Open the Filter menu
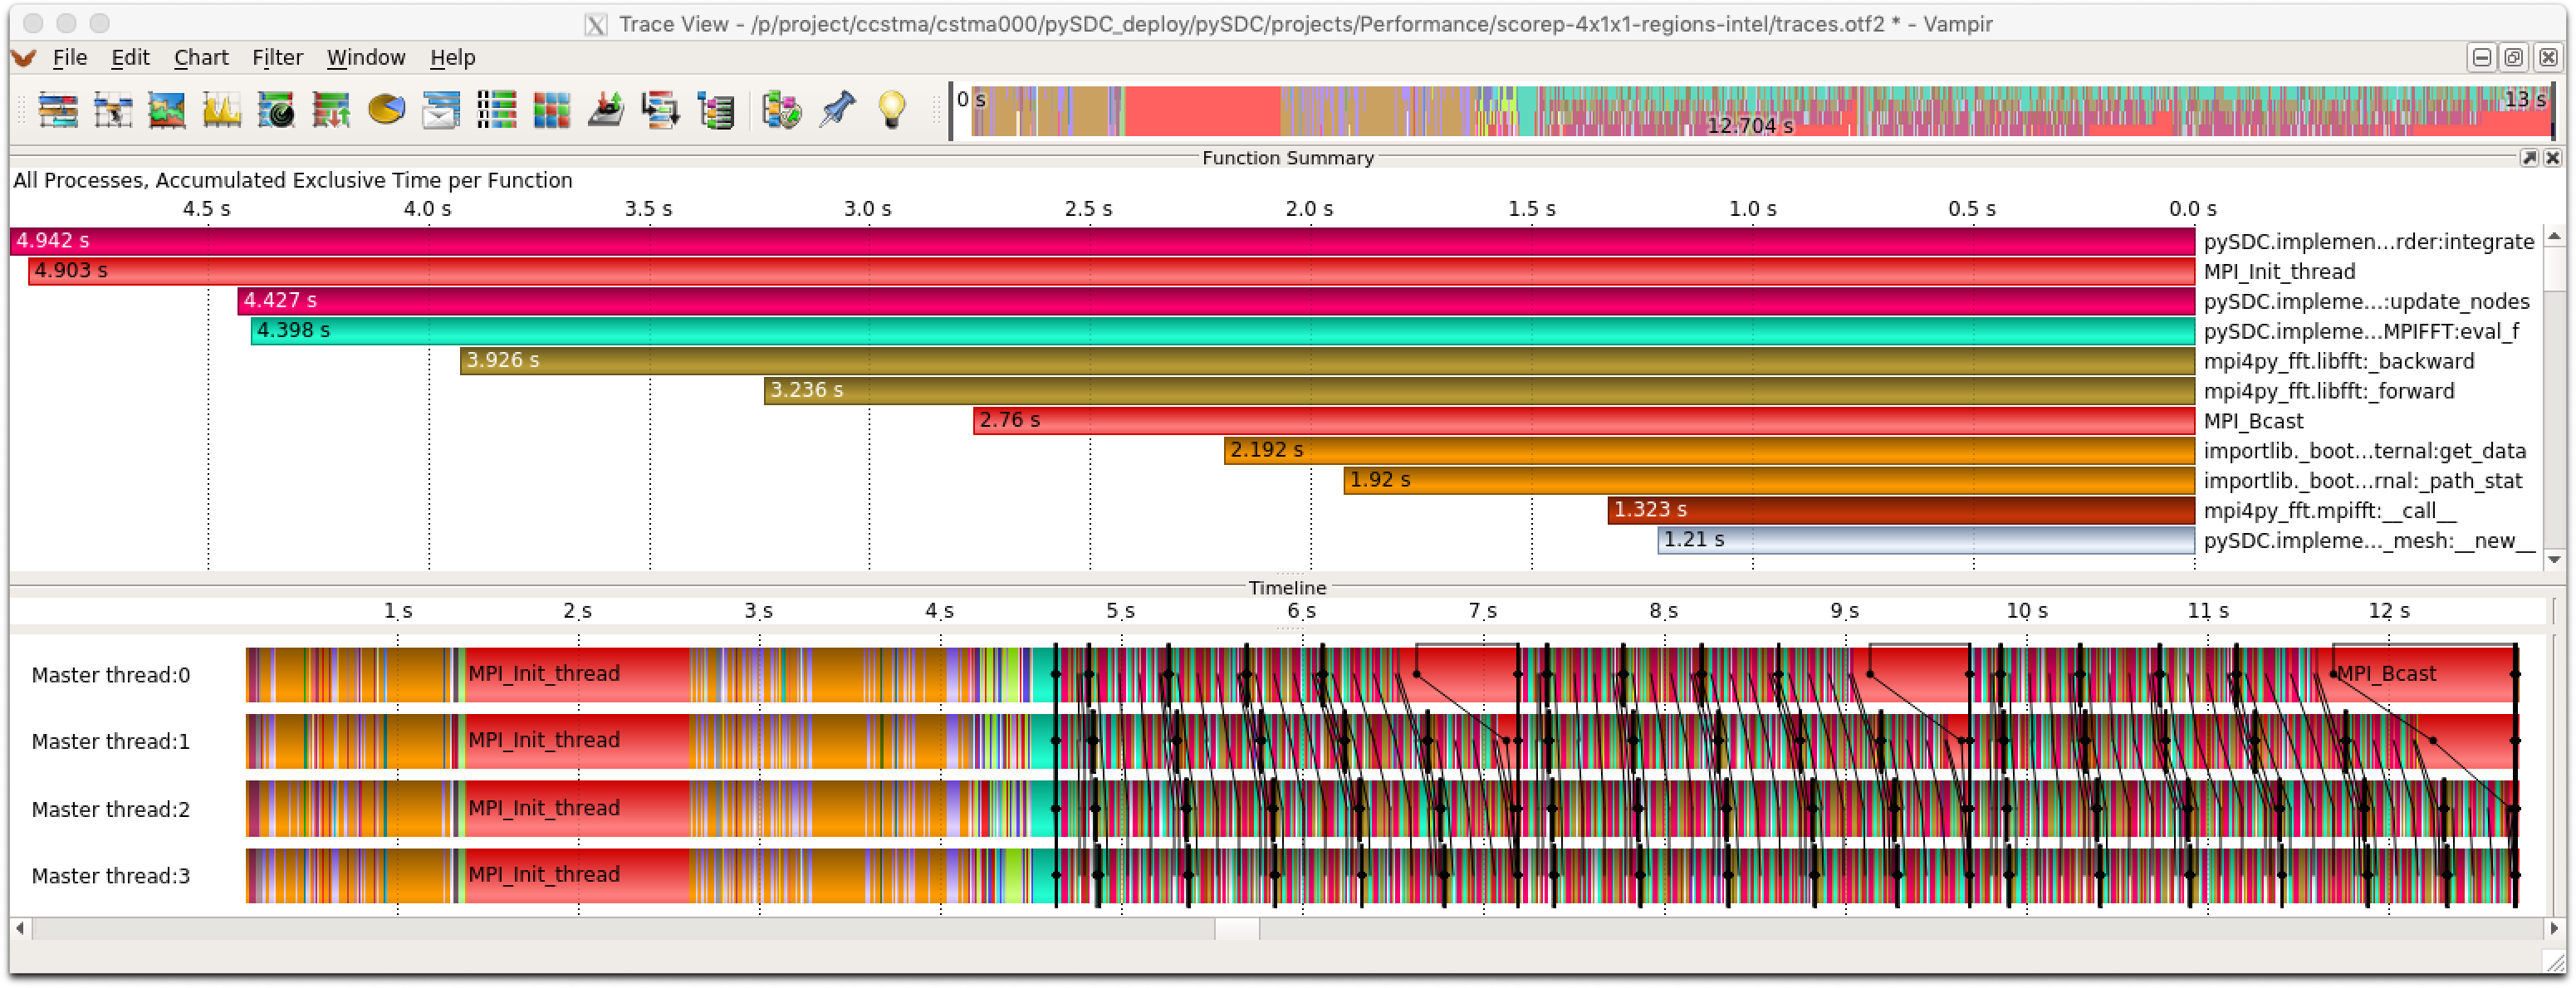The width and height of the screenshot is (2576, 988). pyautogui.click(x=277, y=58)
